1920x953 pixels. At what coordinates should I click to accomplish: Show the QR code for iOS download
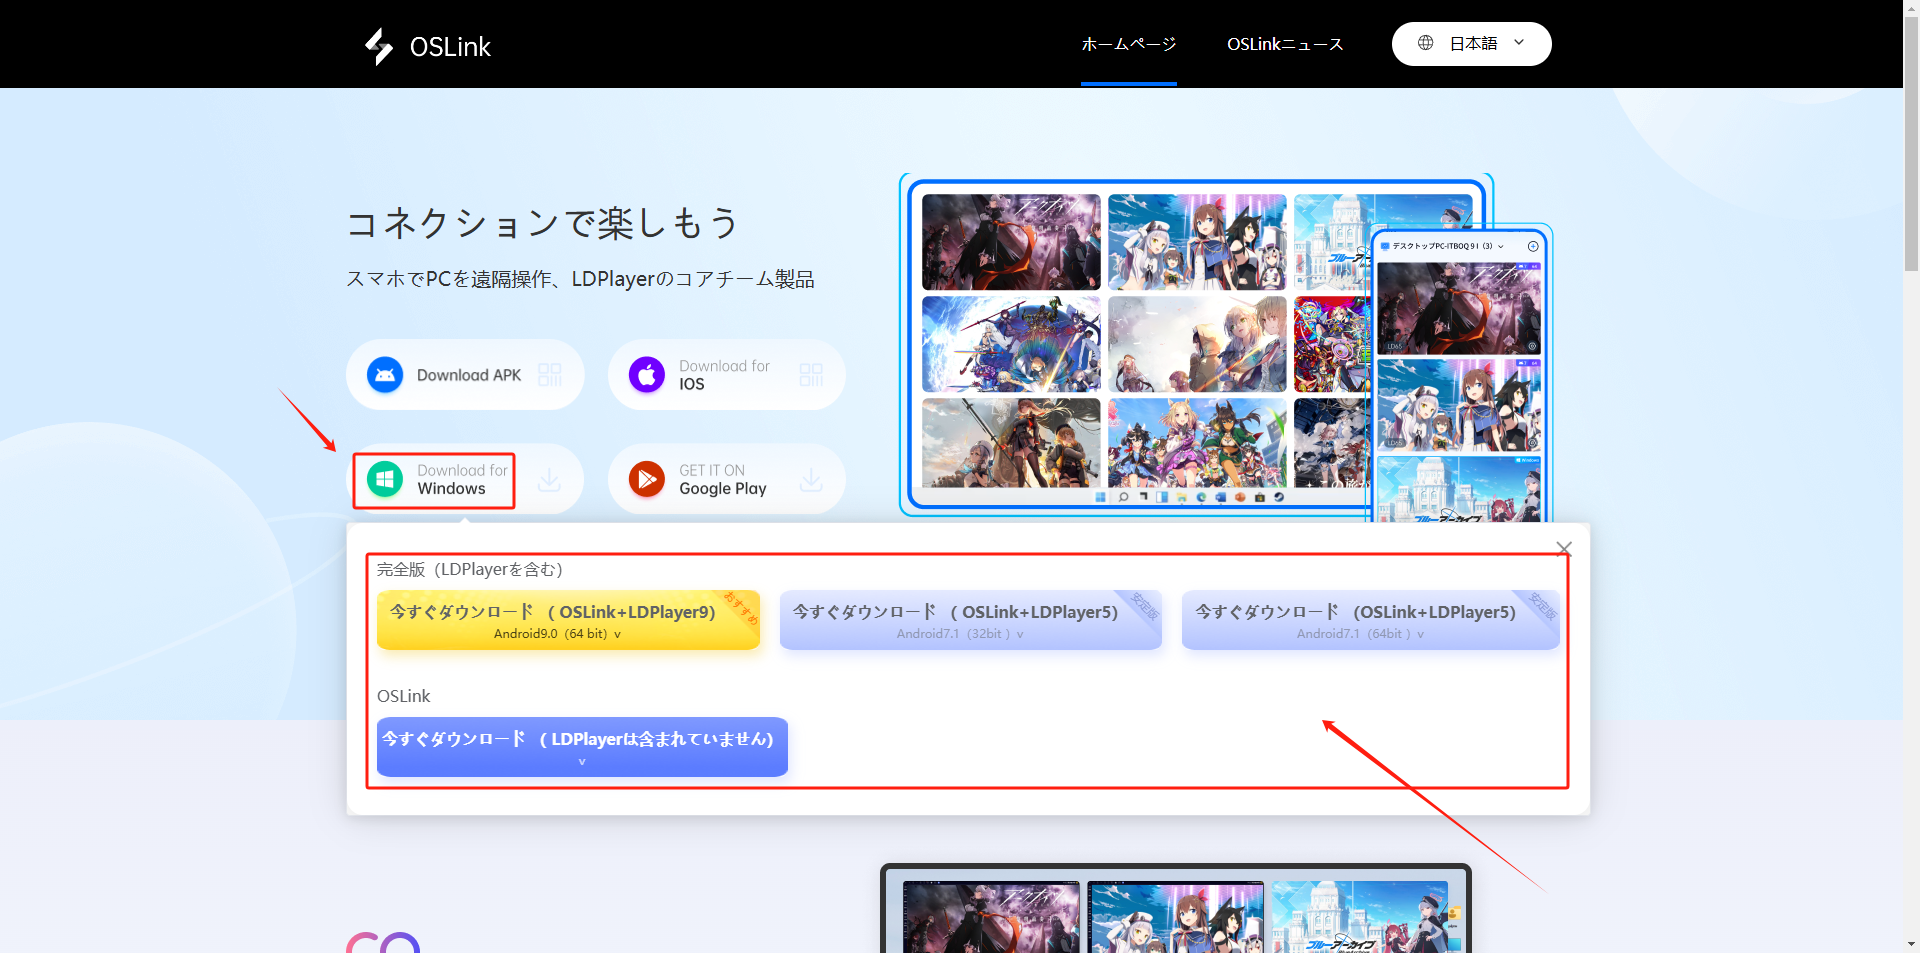pos(811,375)
